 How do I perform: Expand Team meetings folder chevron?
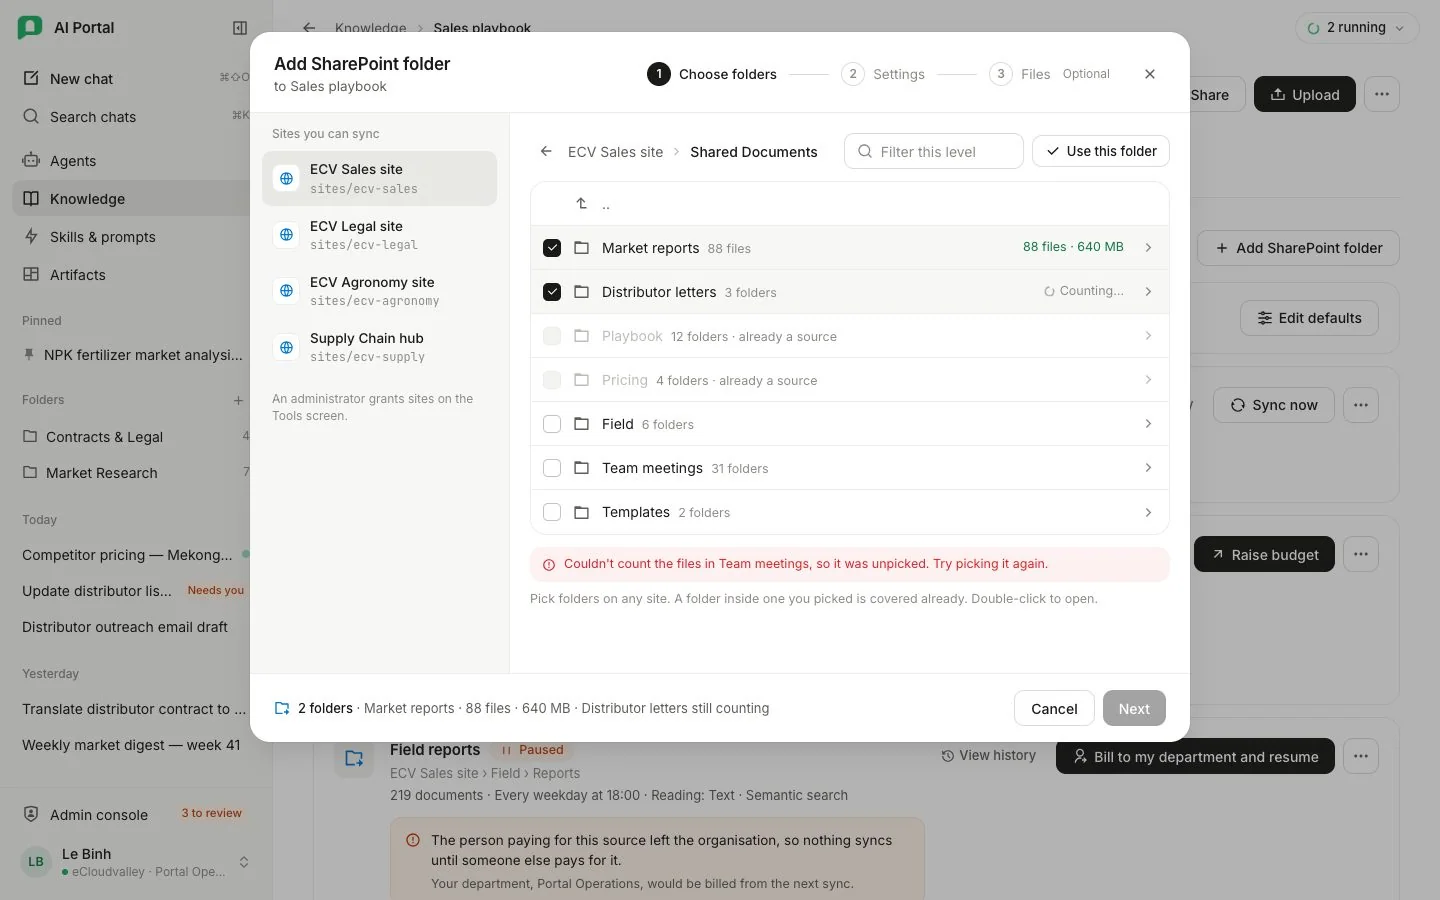(1148, 468)
